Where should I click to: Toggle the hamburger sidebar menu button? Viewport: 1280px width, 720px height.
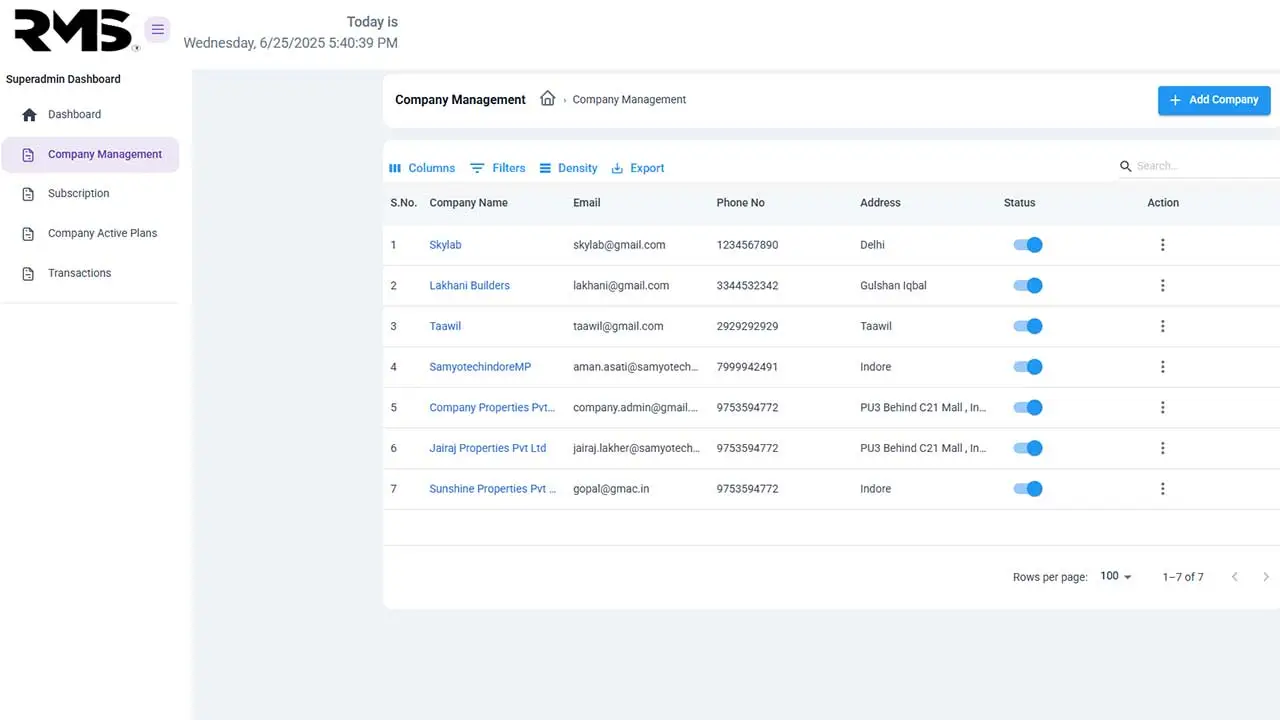157,30
